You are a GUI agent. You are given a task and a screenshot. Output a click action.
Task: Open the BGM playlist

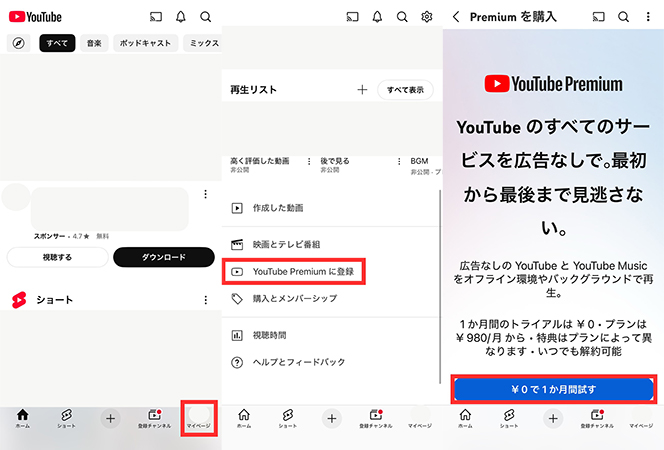(426, 166)
